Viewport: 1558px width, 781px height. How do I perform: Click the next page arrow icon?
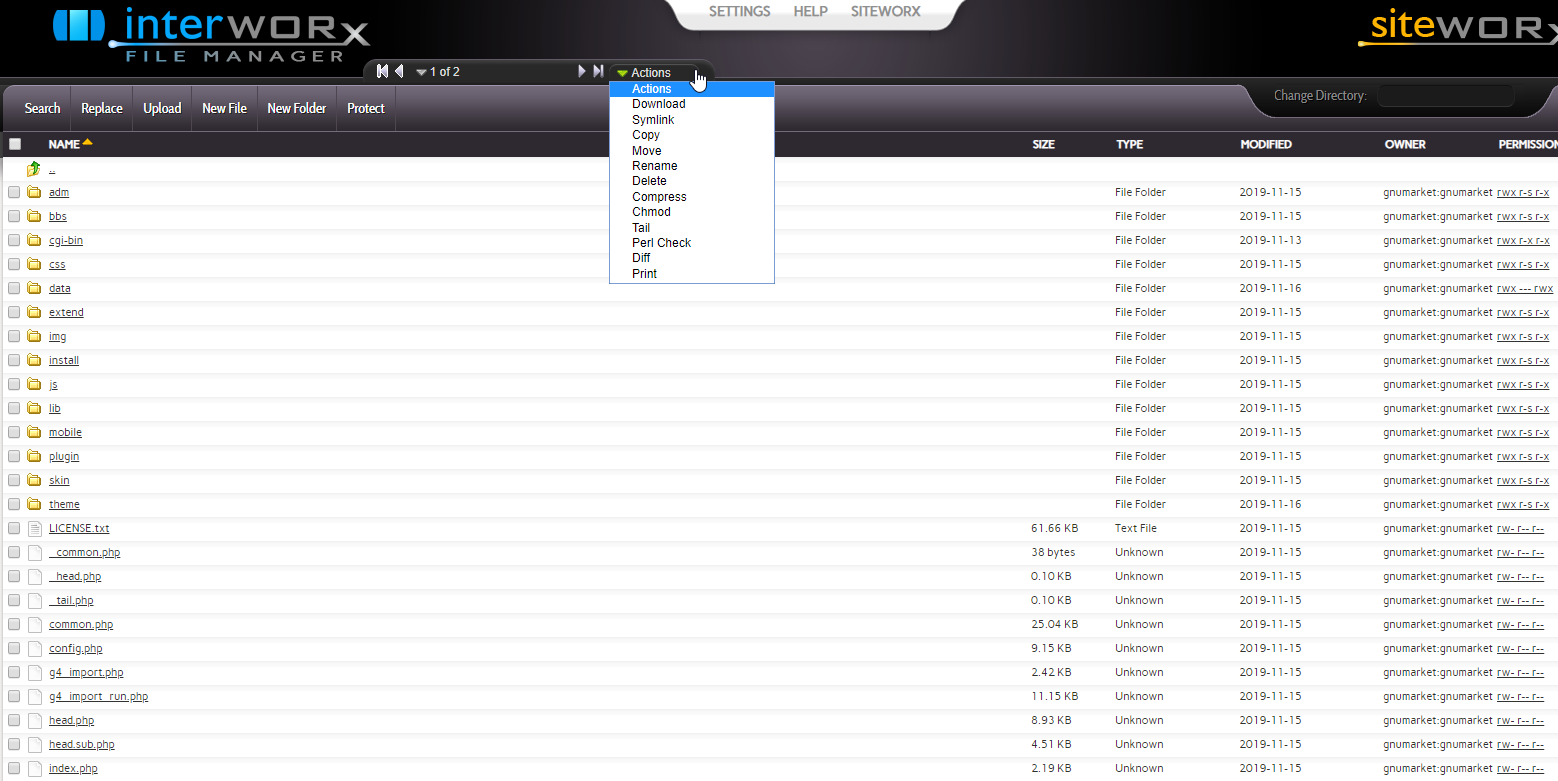[x=582, y=71]
